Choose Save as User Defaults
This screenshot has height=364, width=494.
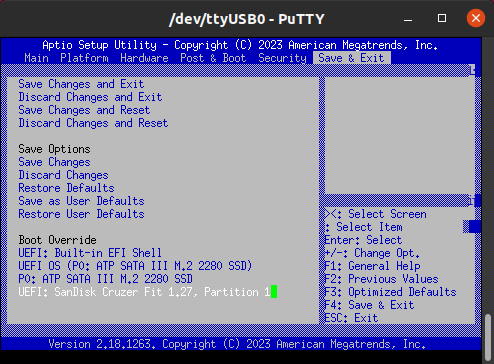[x=81, y=201]
